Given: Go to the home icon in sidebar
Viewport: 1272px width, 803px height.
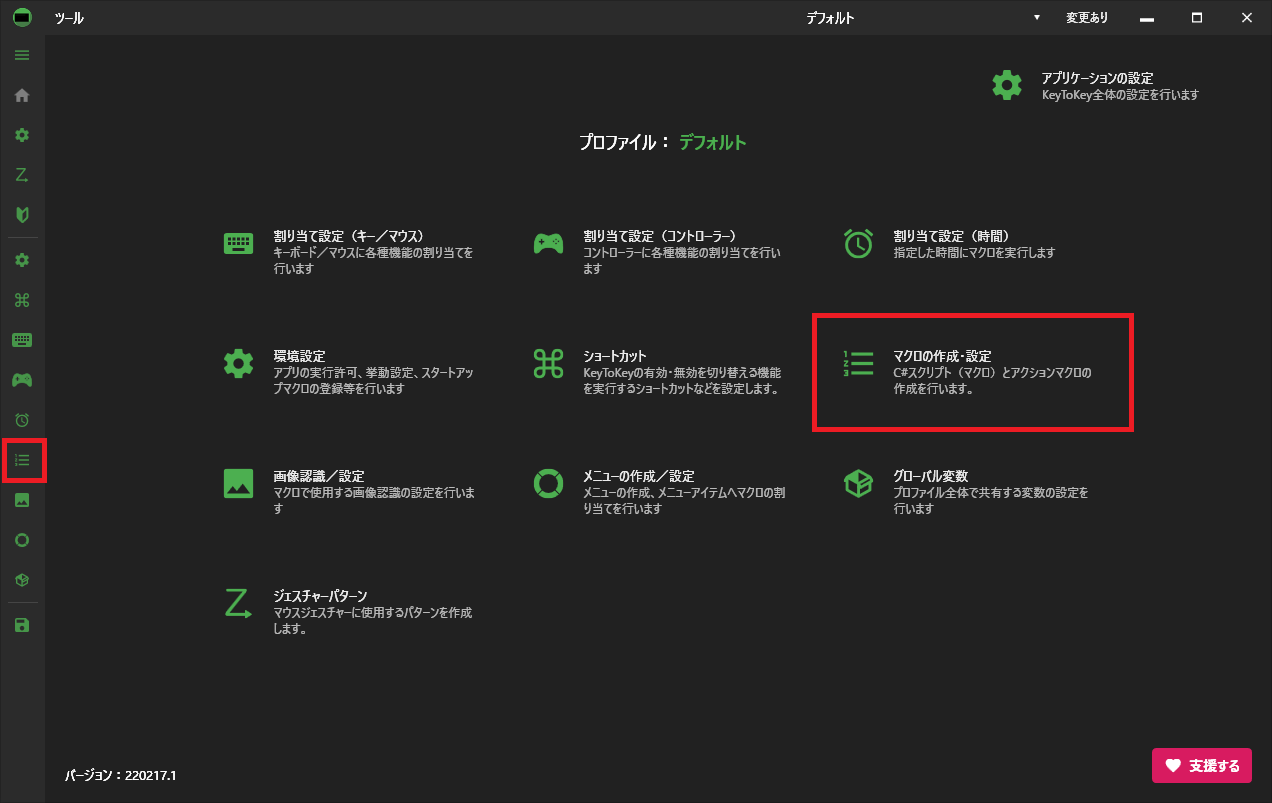Looking at the screenshot, I should pos(22,95).
